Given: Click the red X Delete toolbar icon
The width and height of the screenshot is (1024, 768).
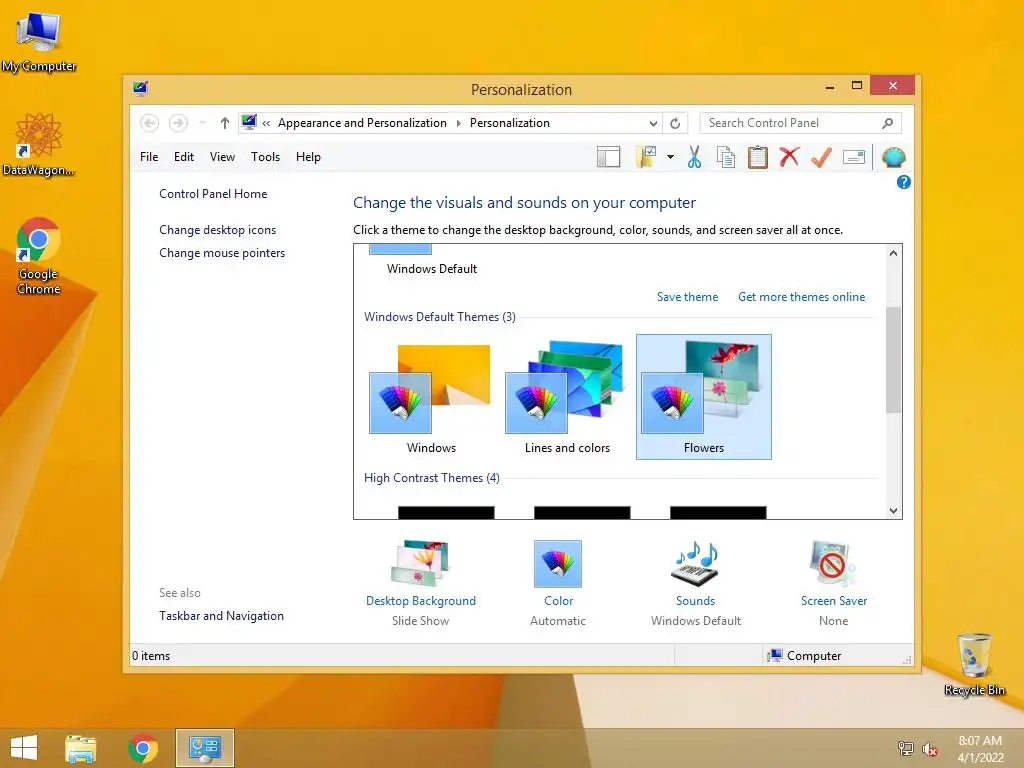Looking at the screenshot, I should tap(789, 157).
